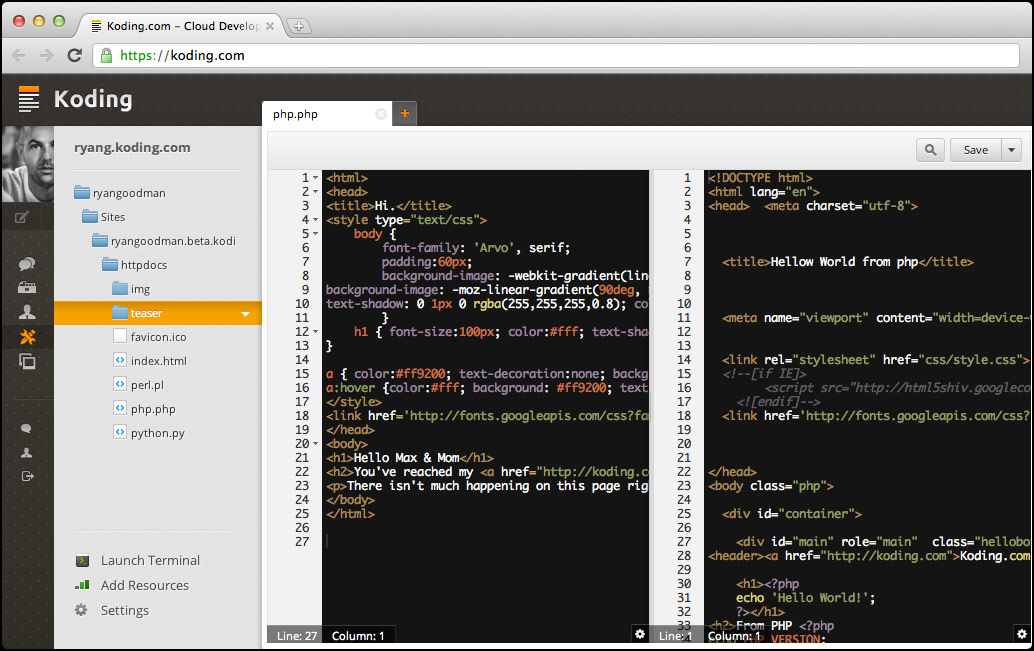The height and width of the screenshot is (651, 1034).
Task: Select the Develop tools icon
Action: tap(27, 336)
